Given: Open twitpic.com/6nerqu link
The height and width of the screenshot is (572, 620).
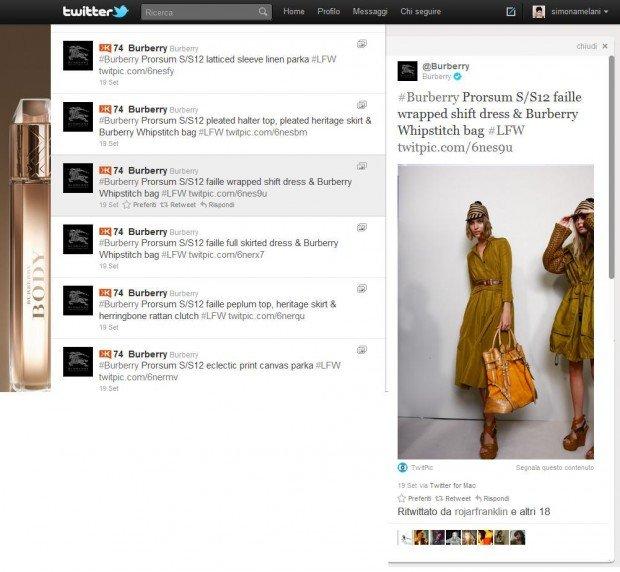Looking at the screenshot, I should point(267,316).
